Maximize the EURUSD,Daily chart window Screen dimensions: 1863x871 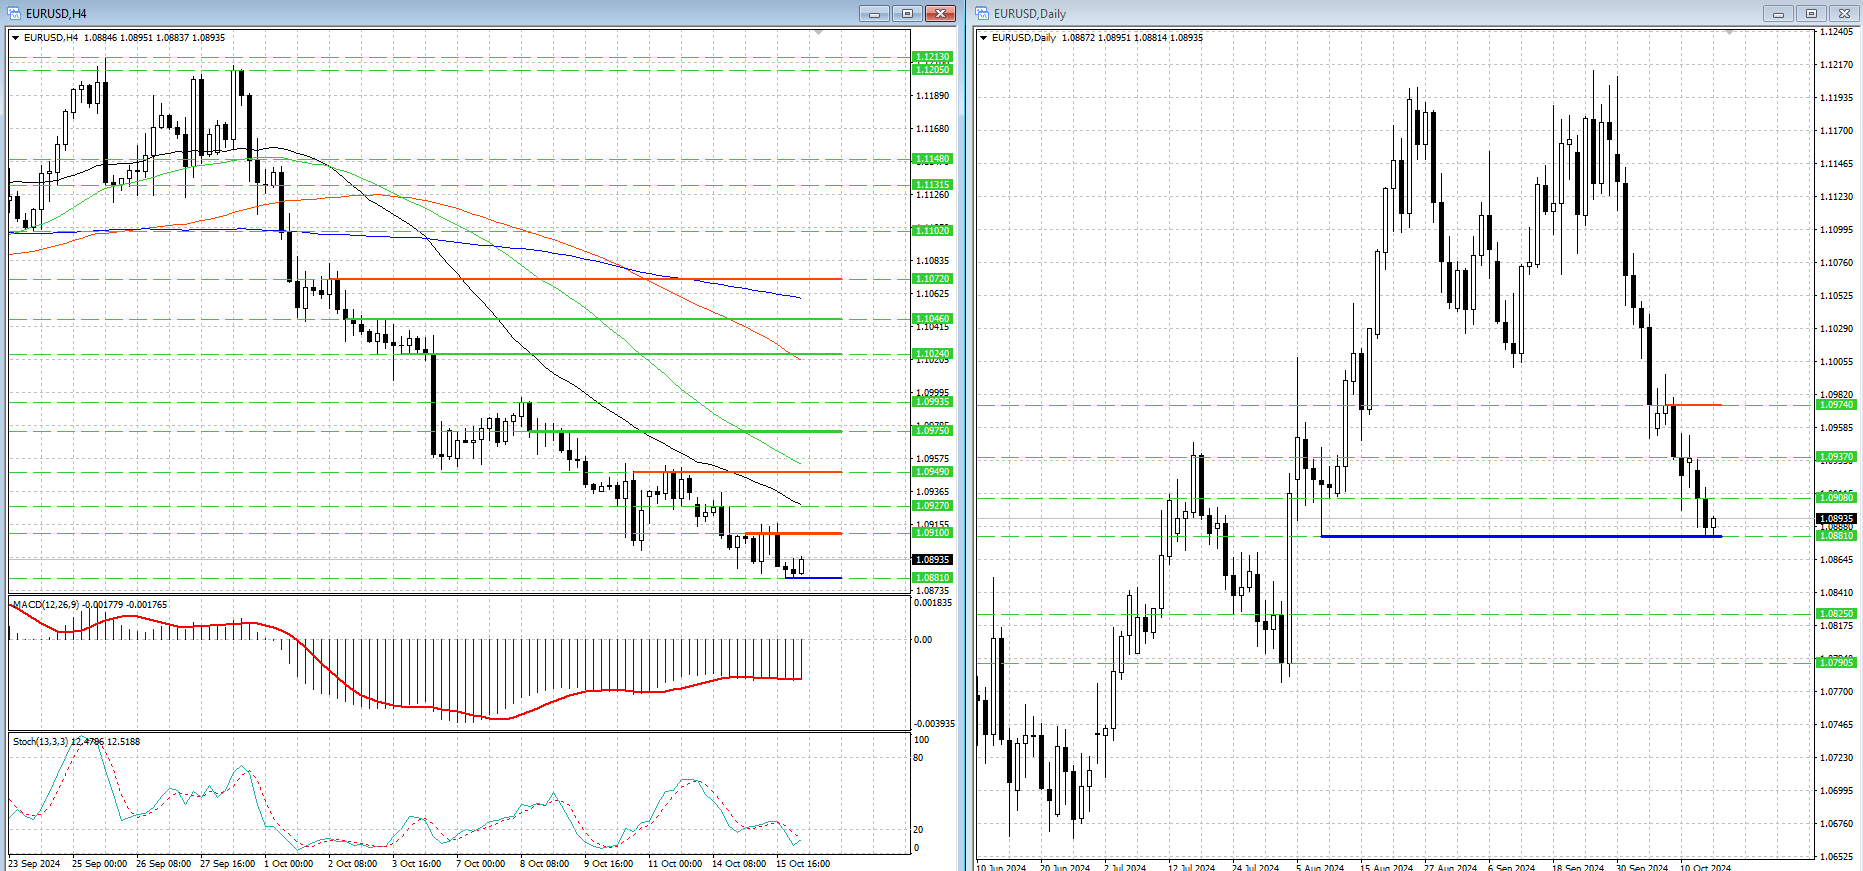(1811, 13)
